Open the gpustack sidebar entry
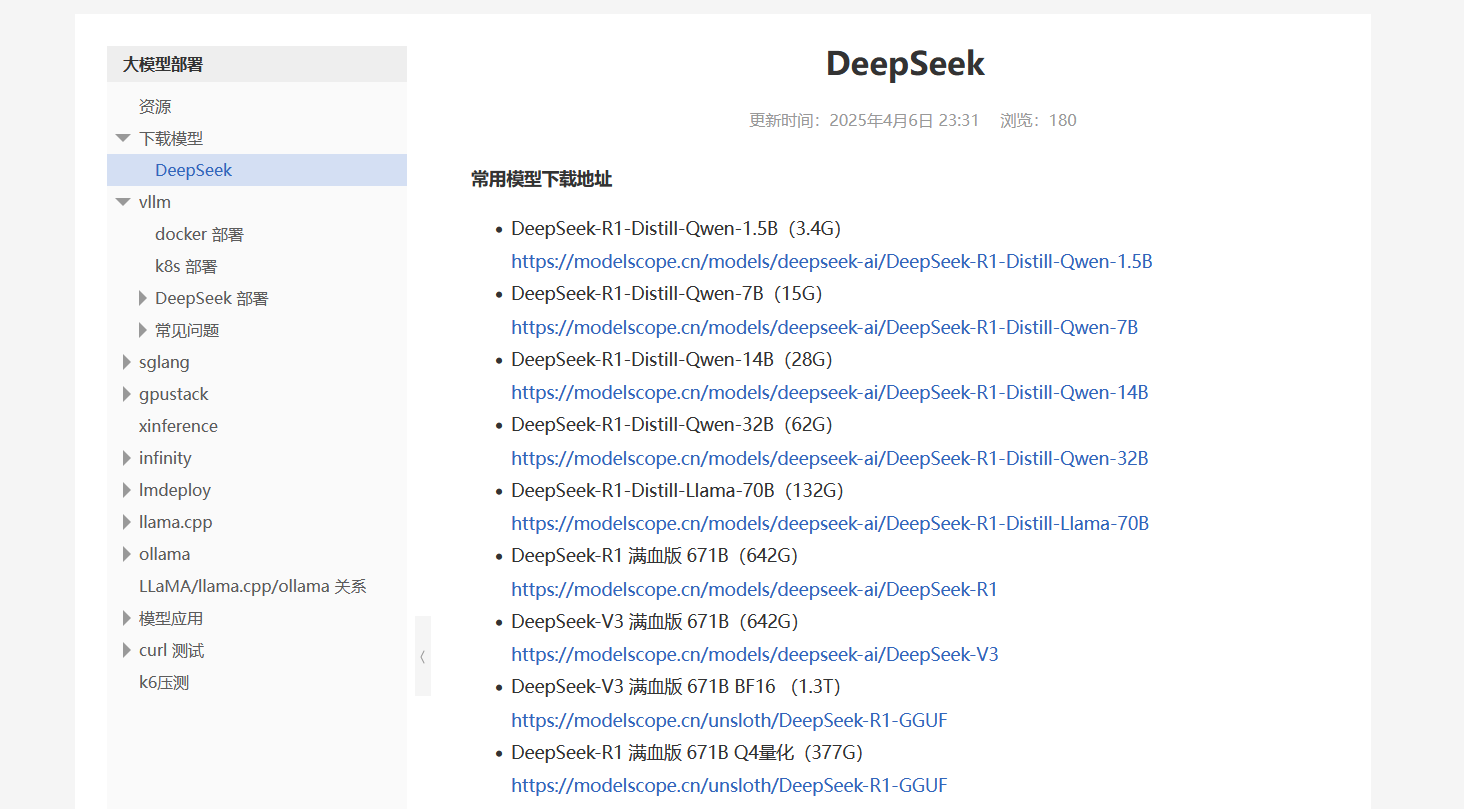Viewport: 1464px width, 809px height. pyautogui.click(x=174, y=394)
